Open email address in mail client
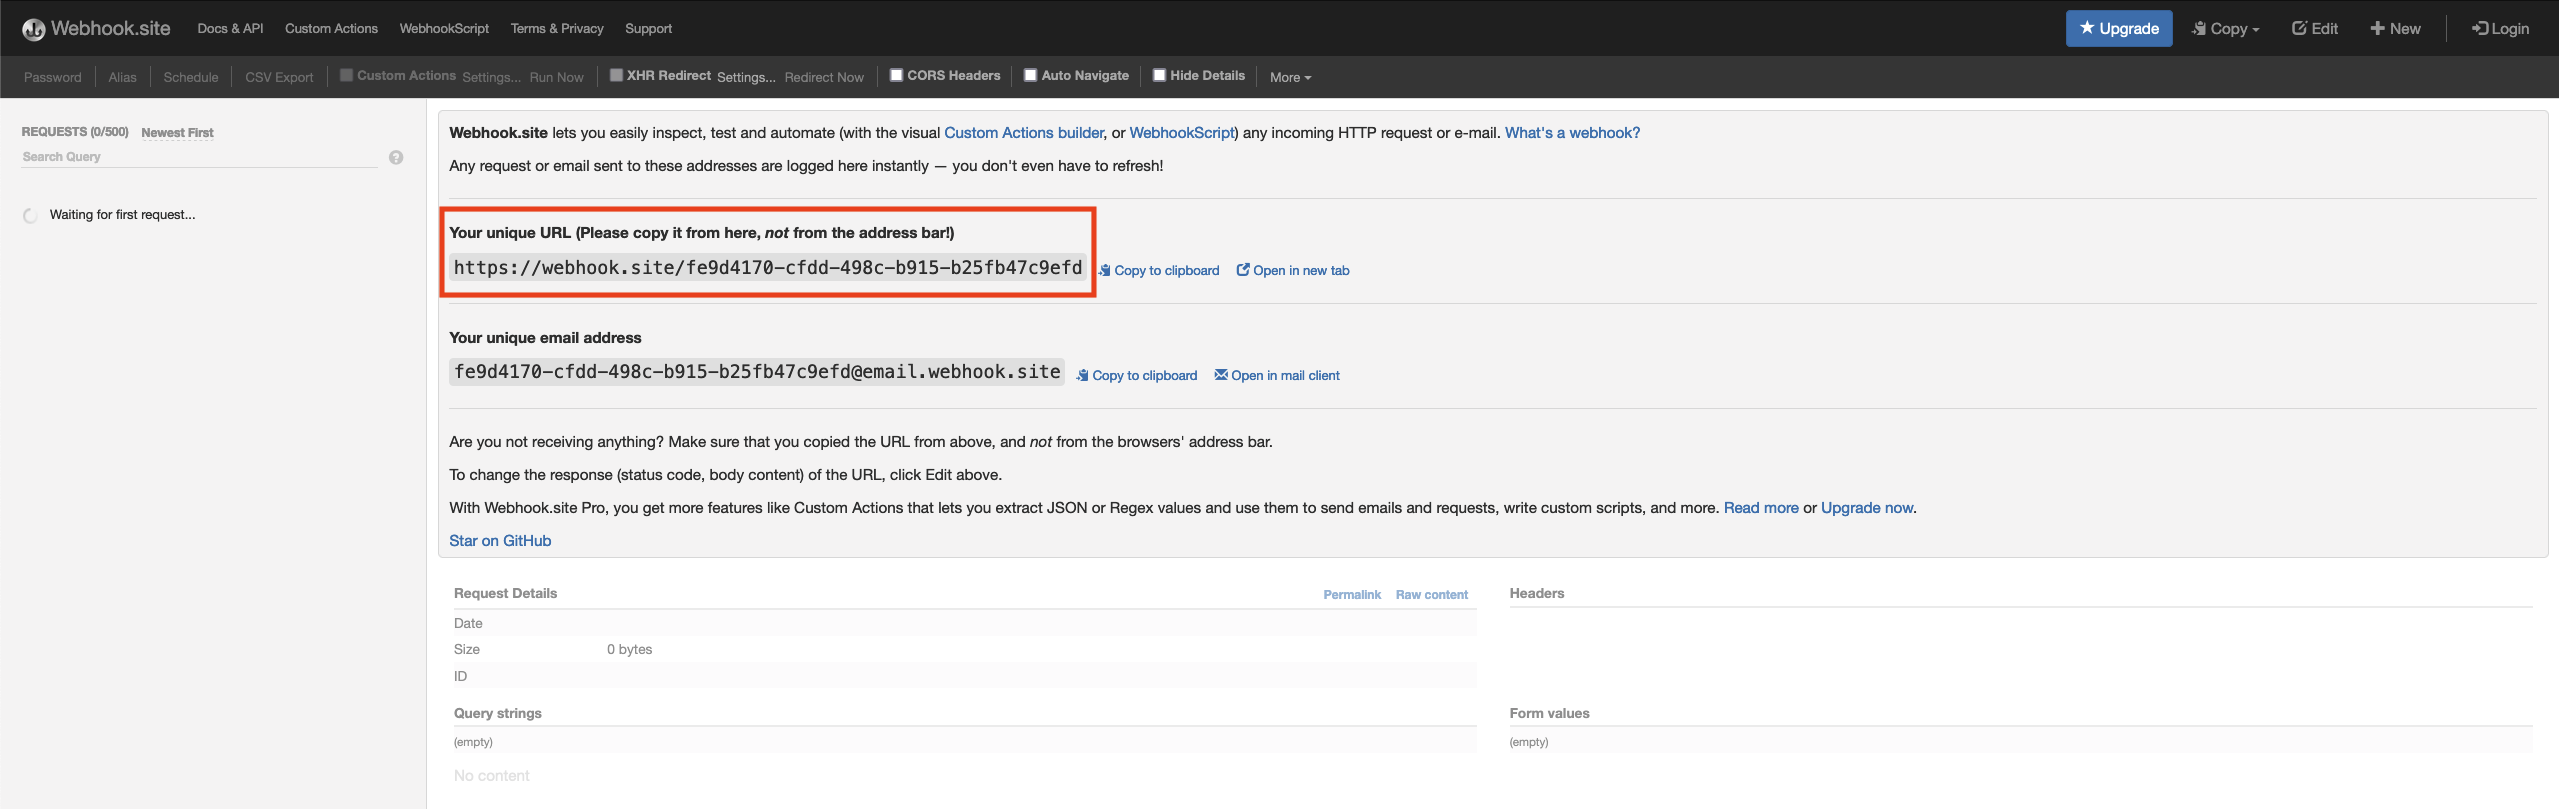 pos(1277,375)
